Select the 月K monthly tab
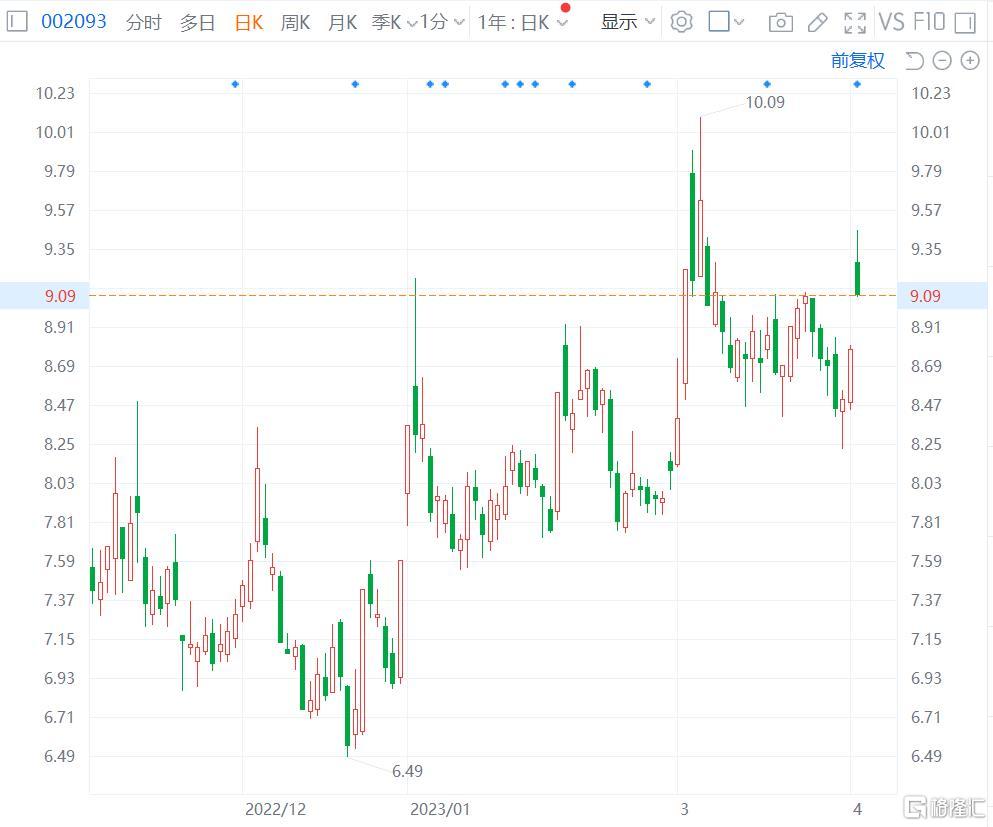The image size is (993, 827). 342,23
